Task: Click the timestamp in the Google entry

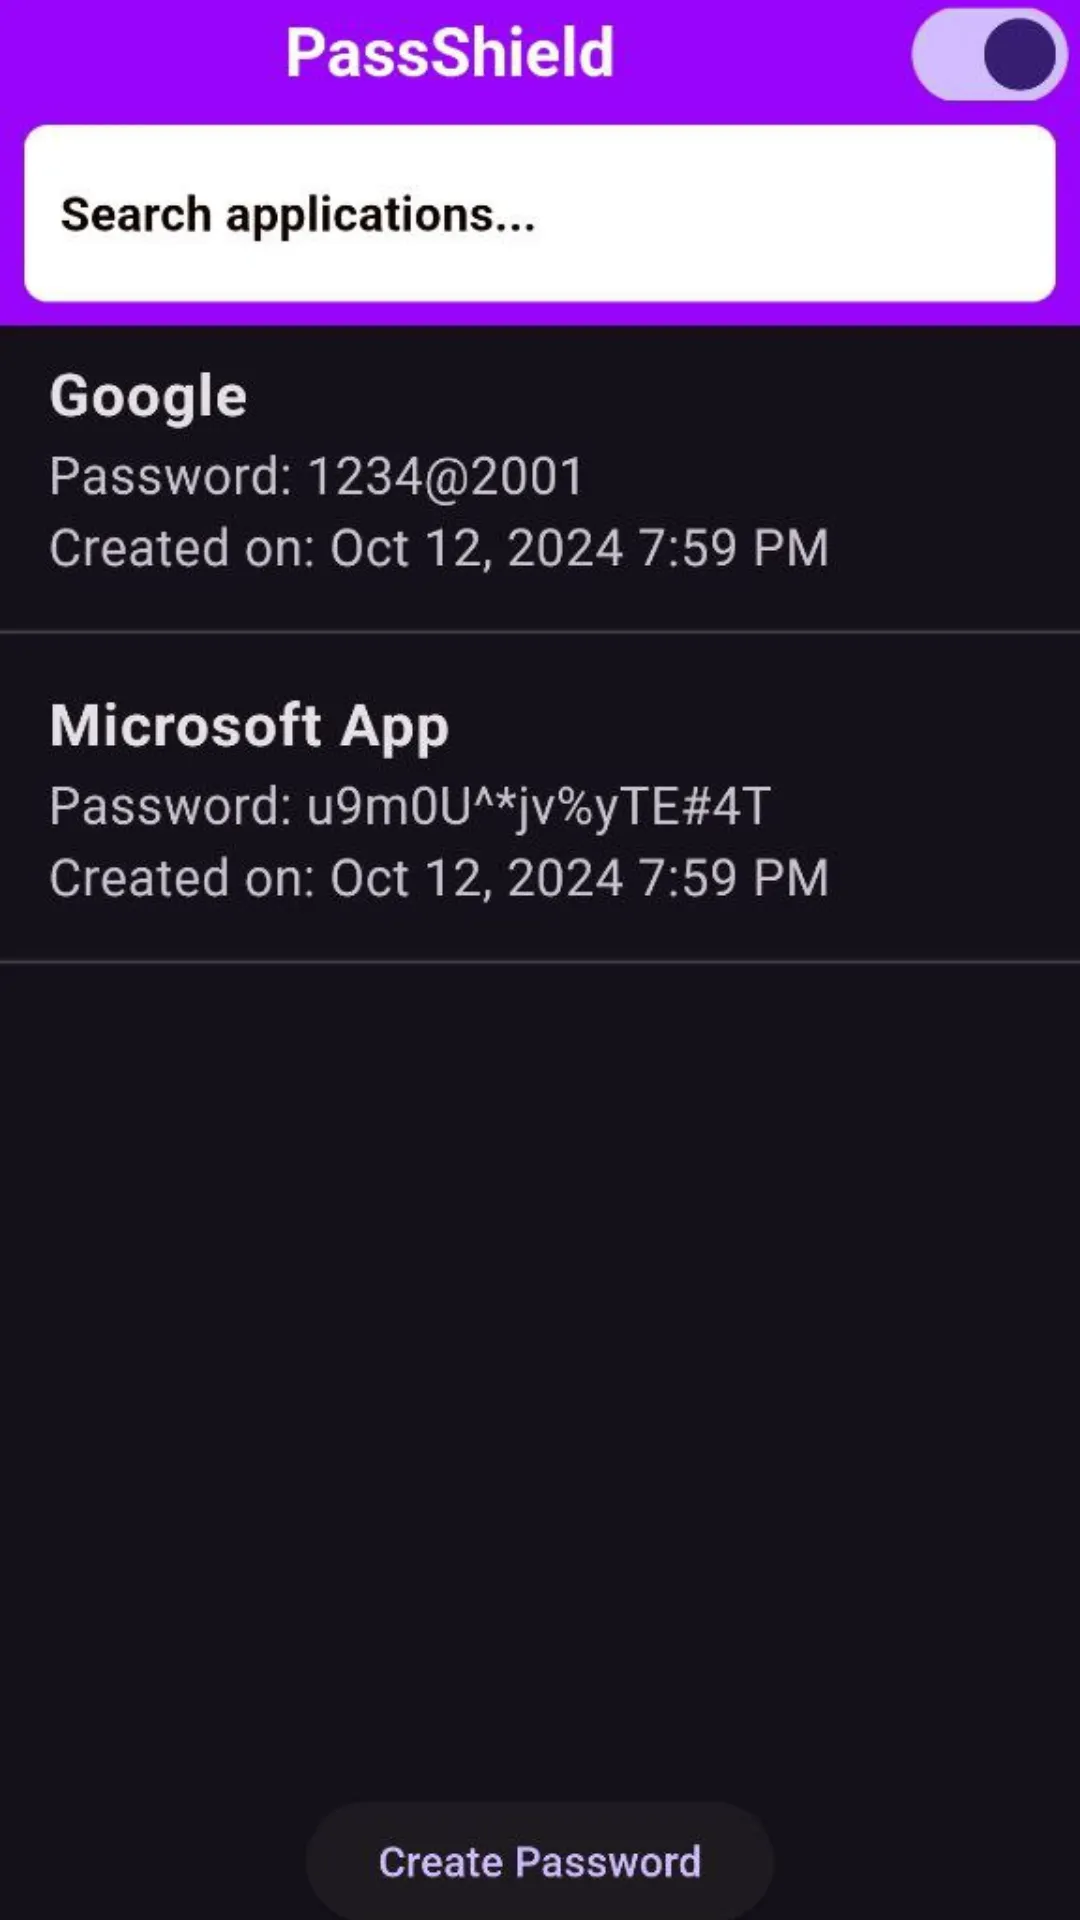Action: coord(579,549)
